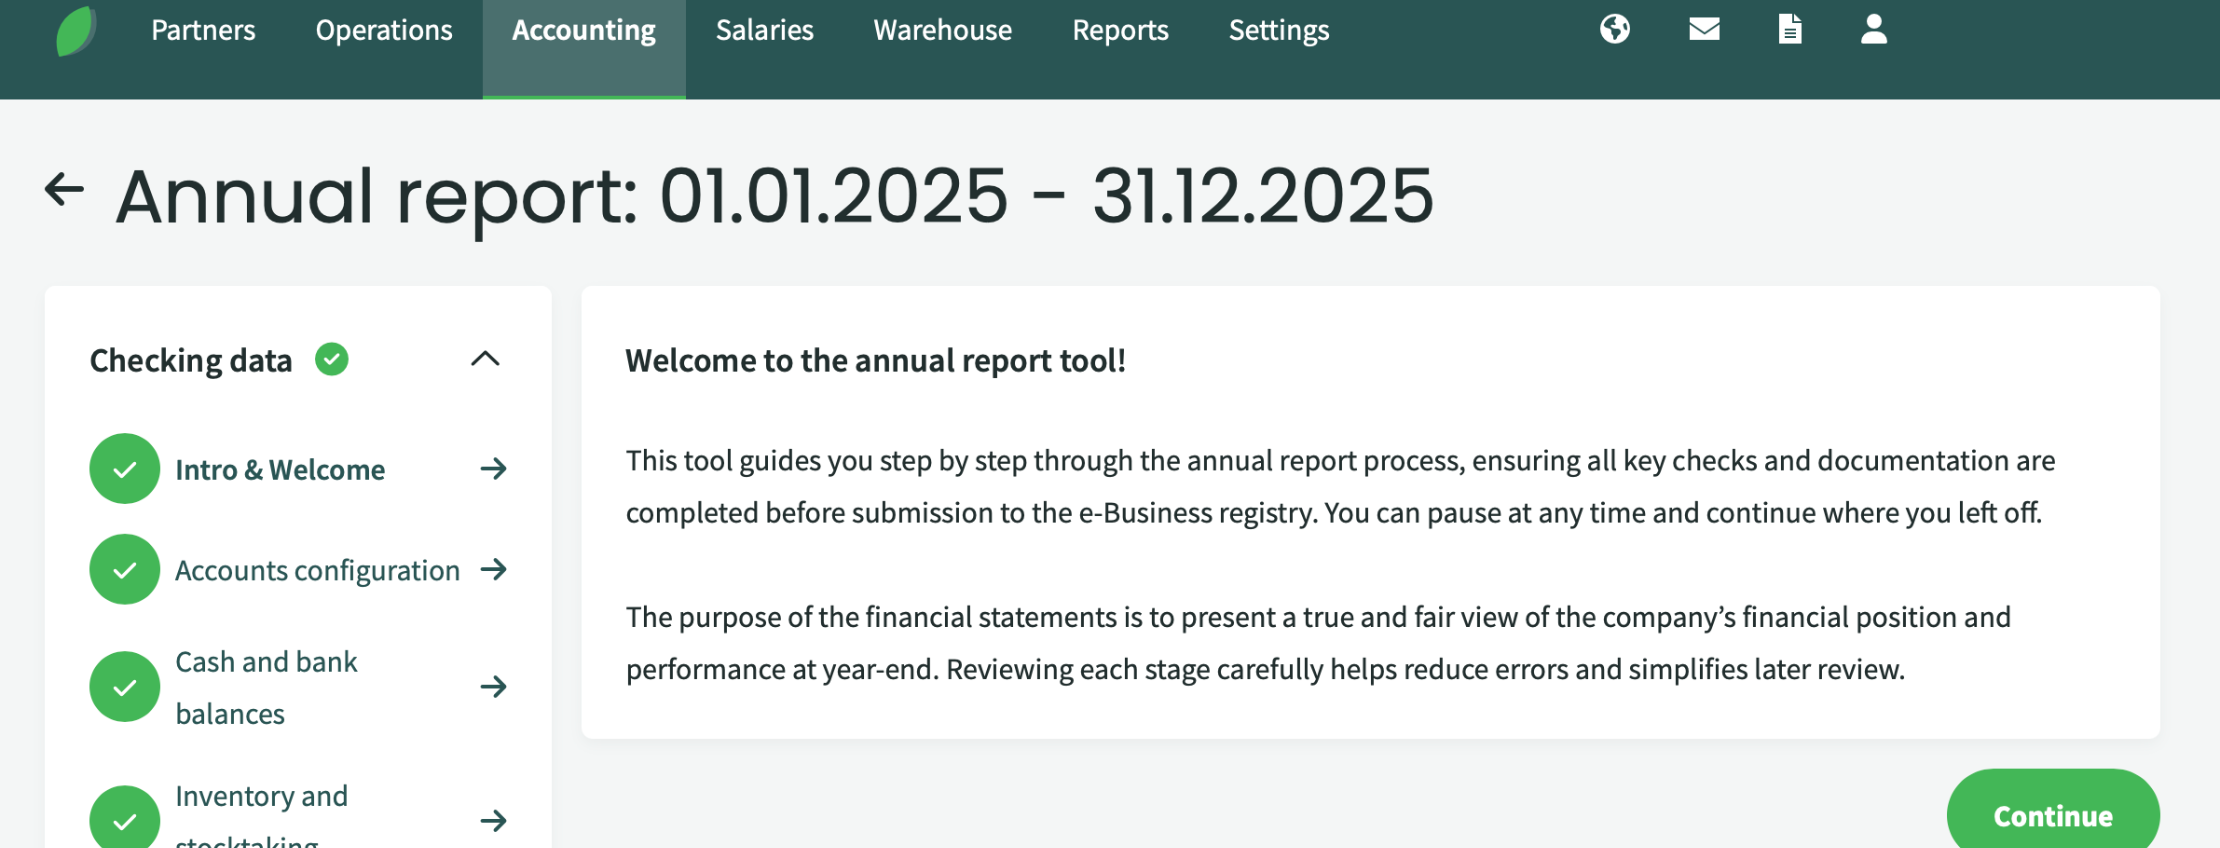Click the arrow beside Inventory and stocktaking
The image size is (2220, 848).
pyautogui.click(x=494, y=821)
